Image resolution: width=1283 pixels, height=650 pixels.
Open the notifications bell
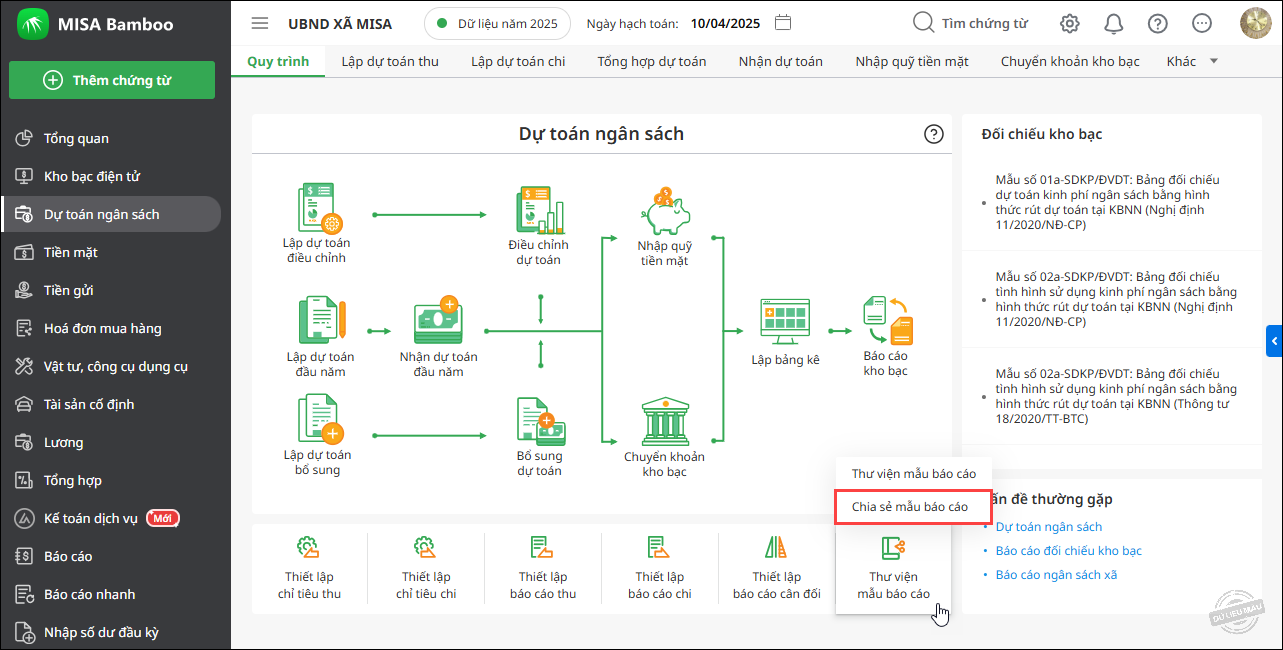pyautogui.click(x=1113, y=23)
